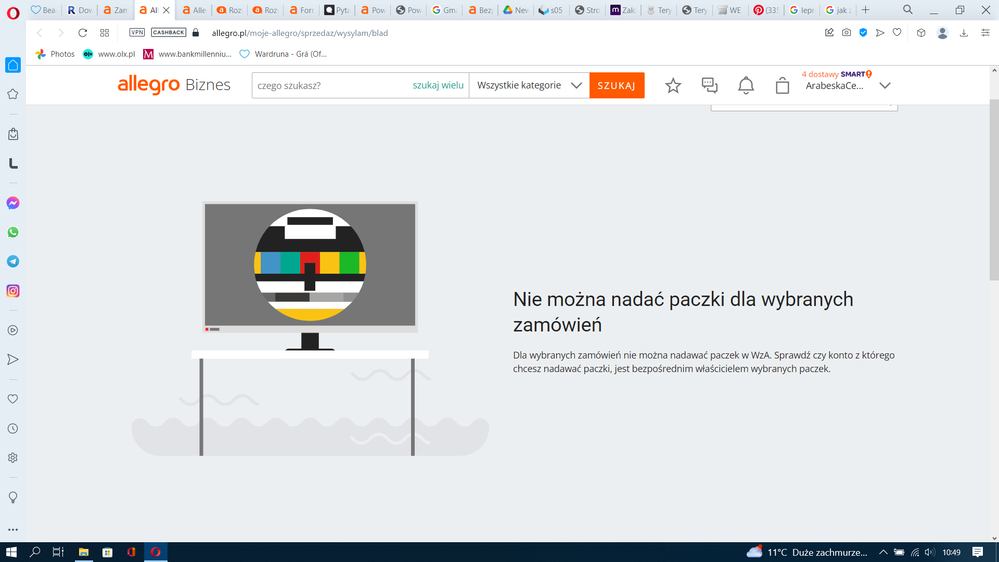
Task: Open the sidebar lightbulb tips icon
Action: click(x=13, y=497)
